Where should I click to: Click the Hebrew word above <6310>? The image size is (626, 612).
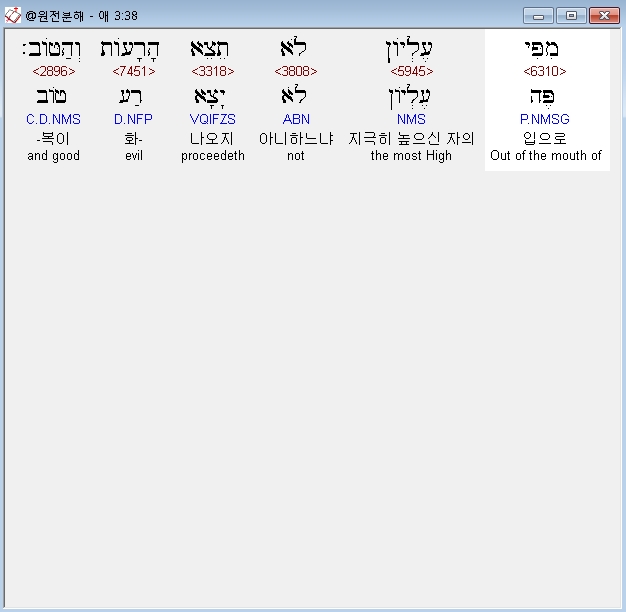click(541, 49)
